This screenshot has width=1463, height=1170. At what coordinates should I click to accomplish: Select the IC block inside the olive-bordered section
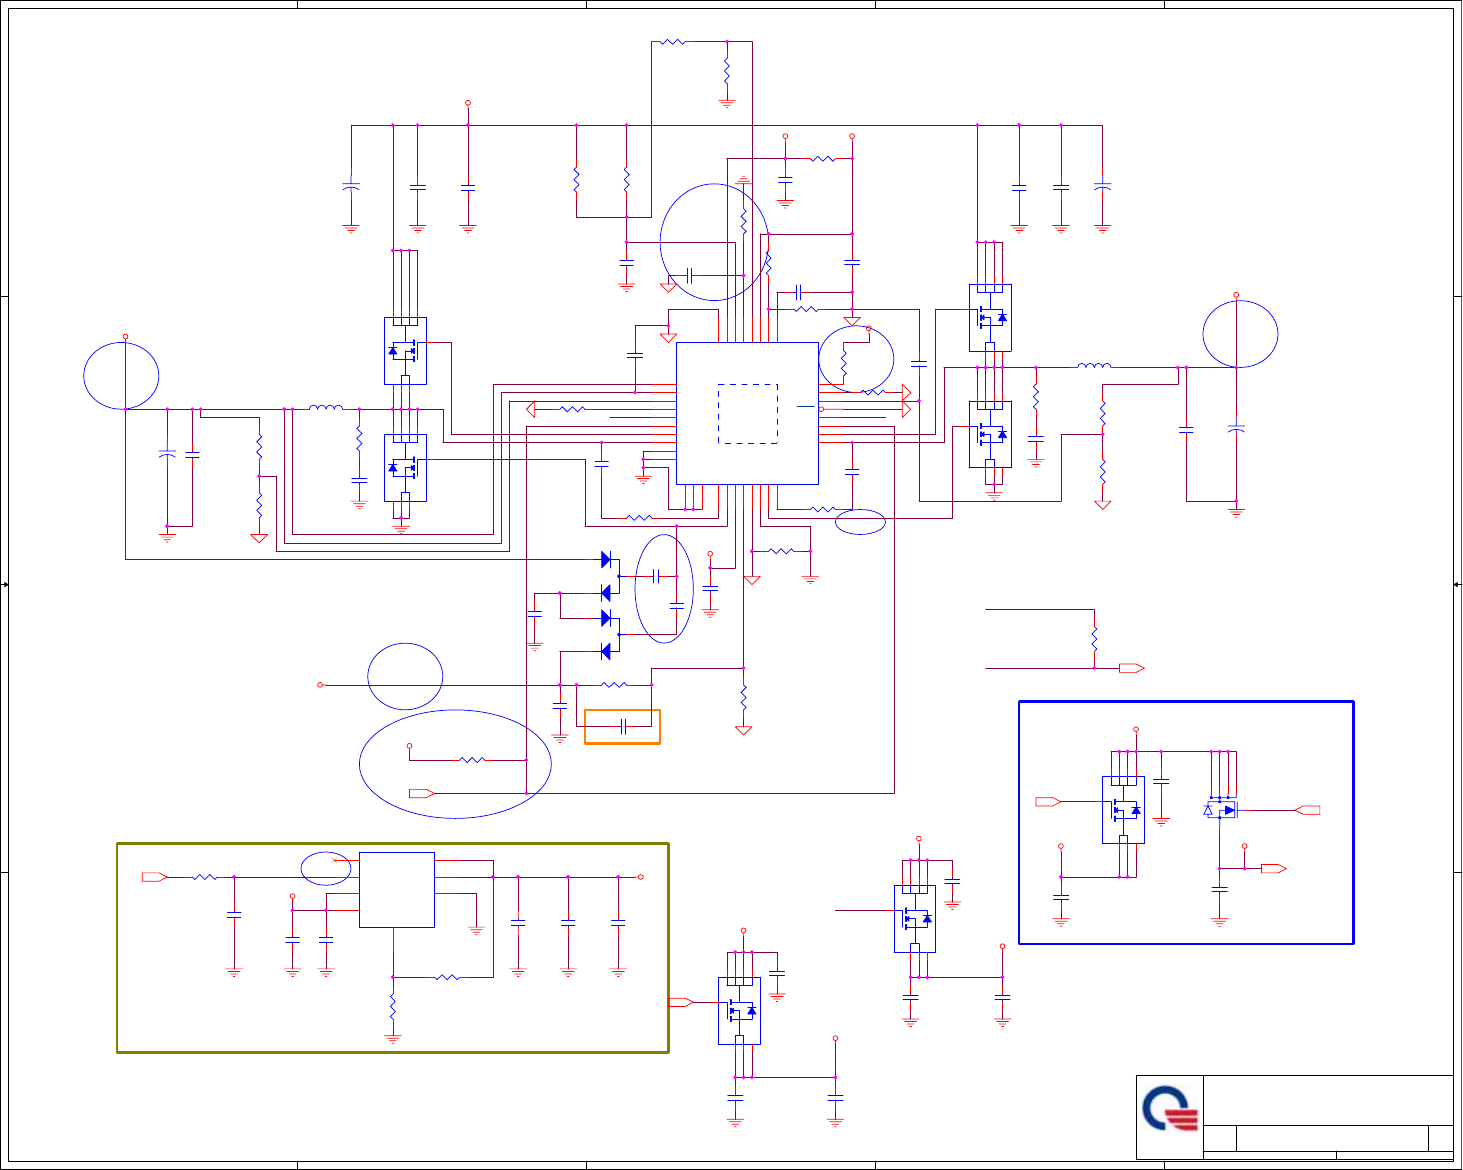(x=397, y=890)
